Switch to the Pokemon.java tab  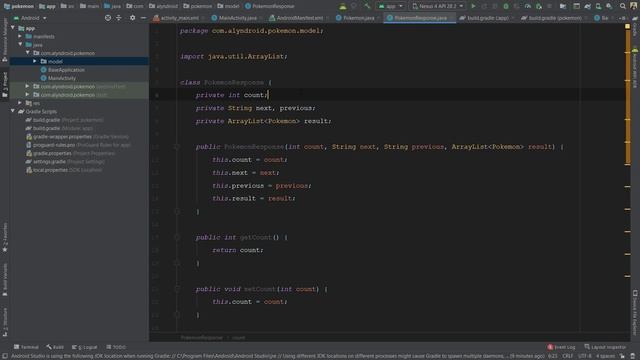point(358,18)
